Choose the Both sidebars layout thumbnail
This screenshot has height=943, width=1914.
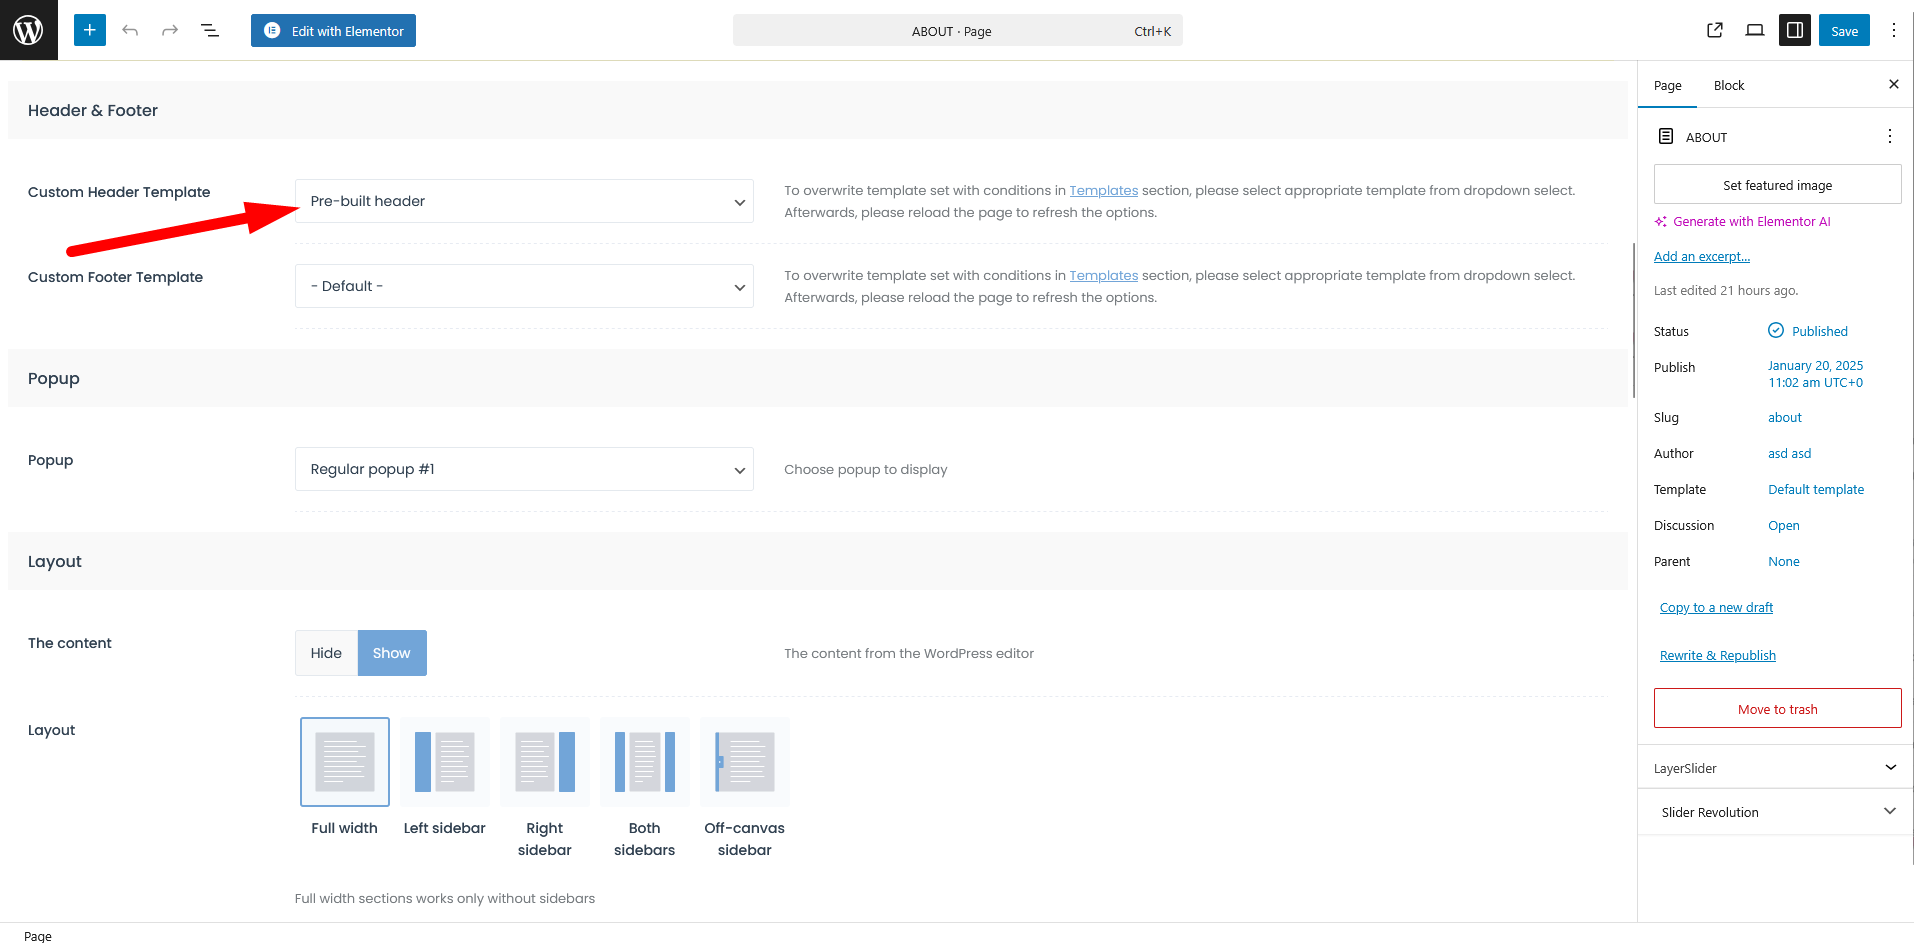click(645, 762)
